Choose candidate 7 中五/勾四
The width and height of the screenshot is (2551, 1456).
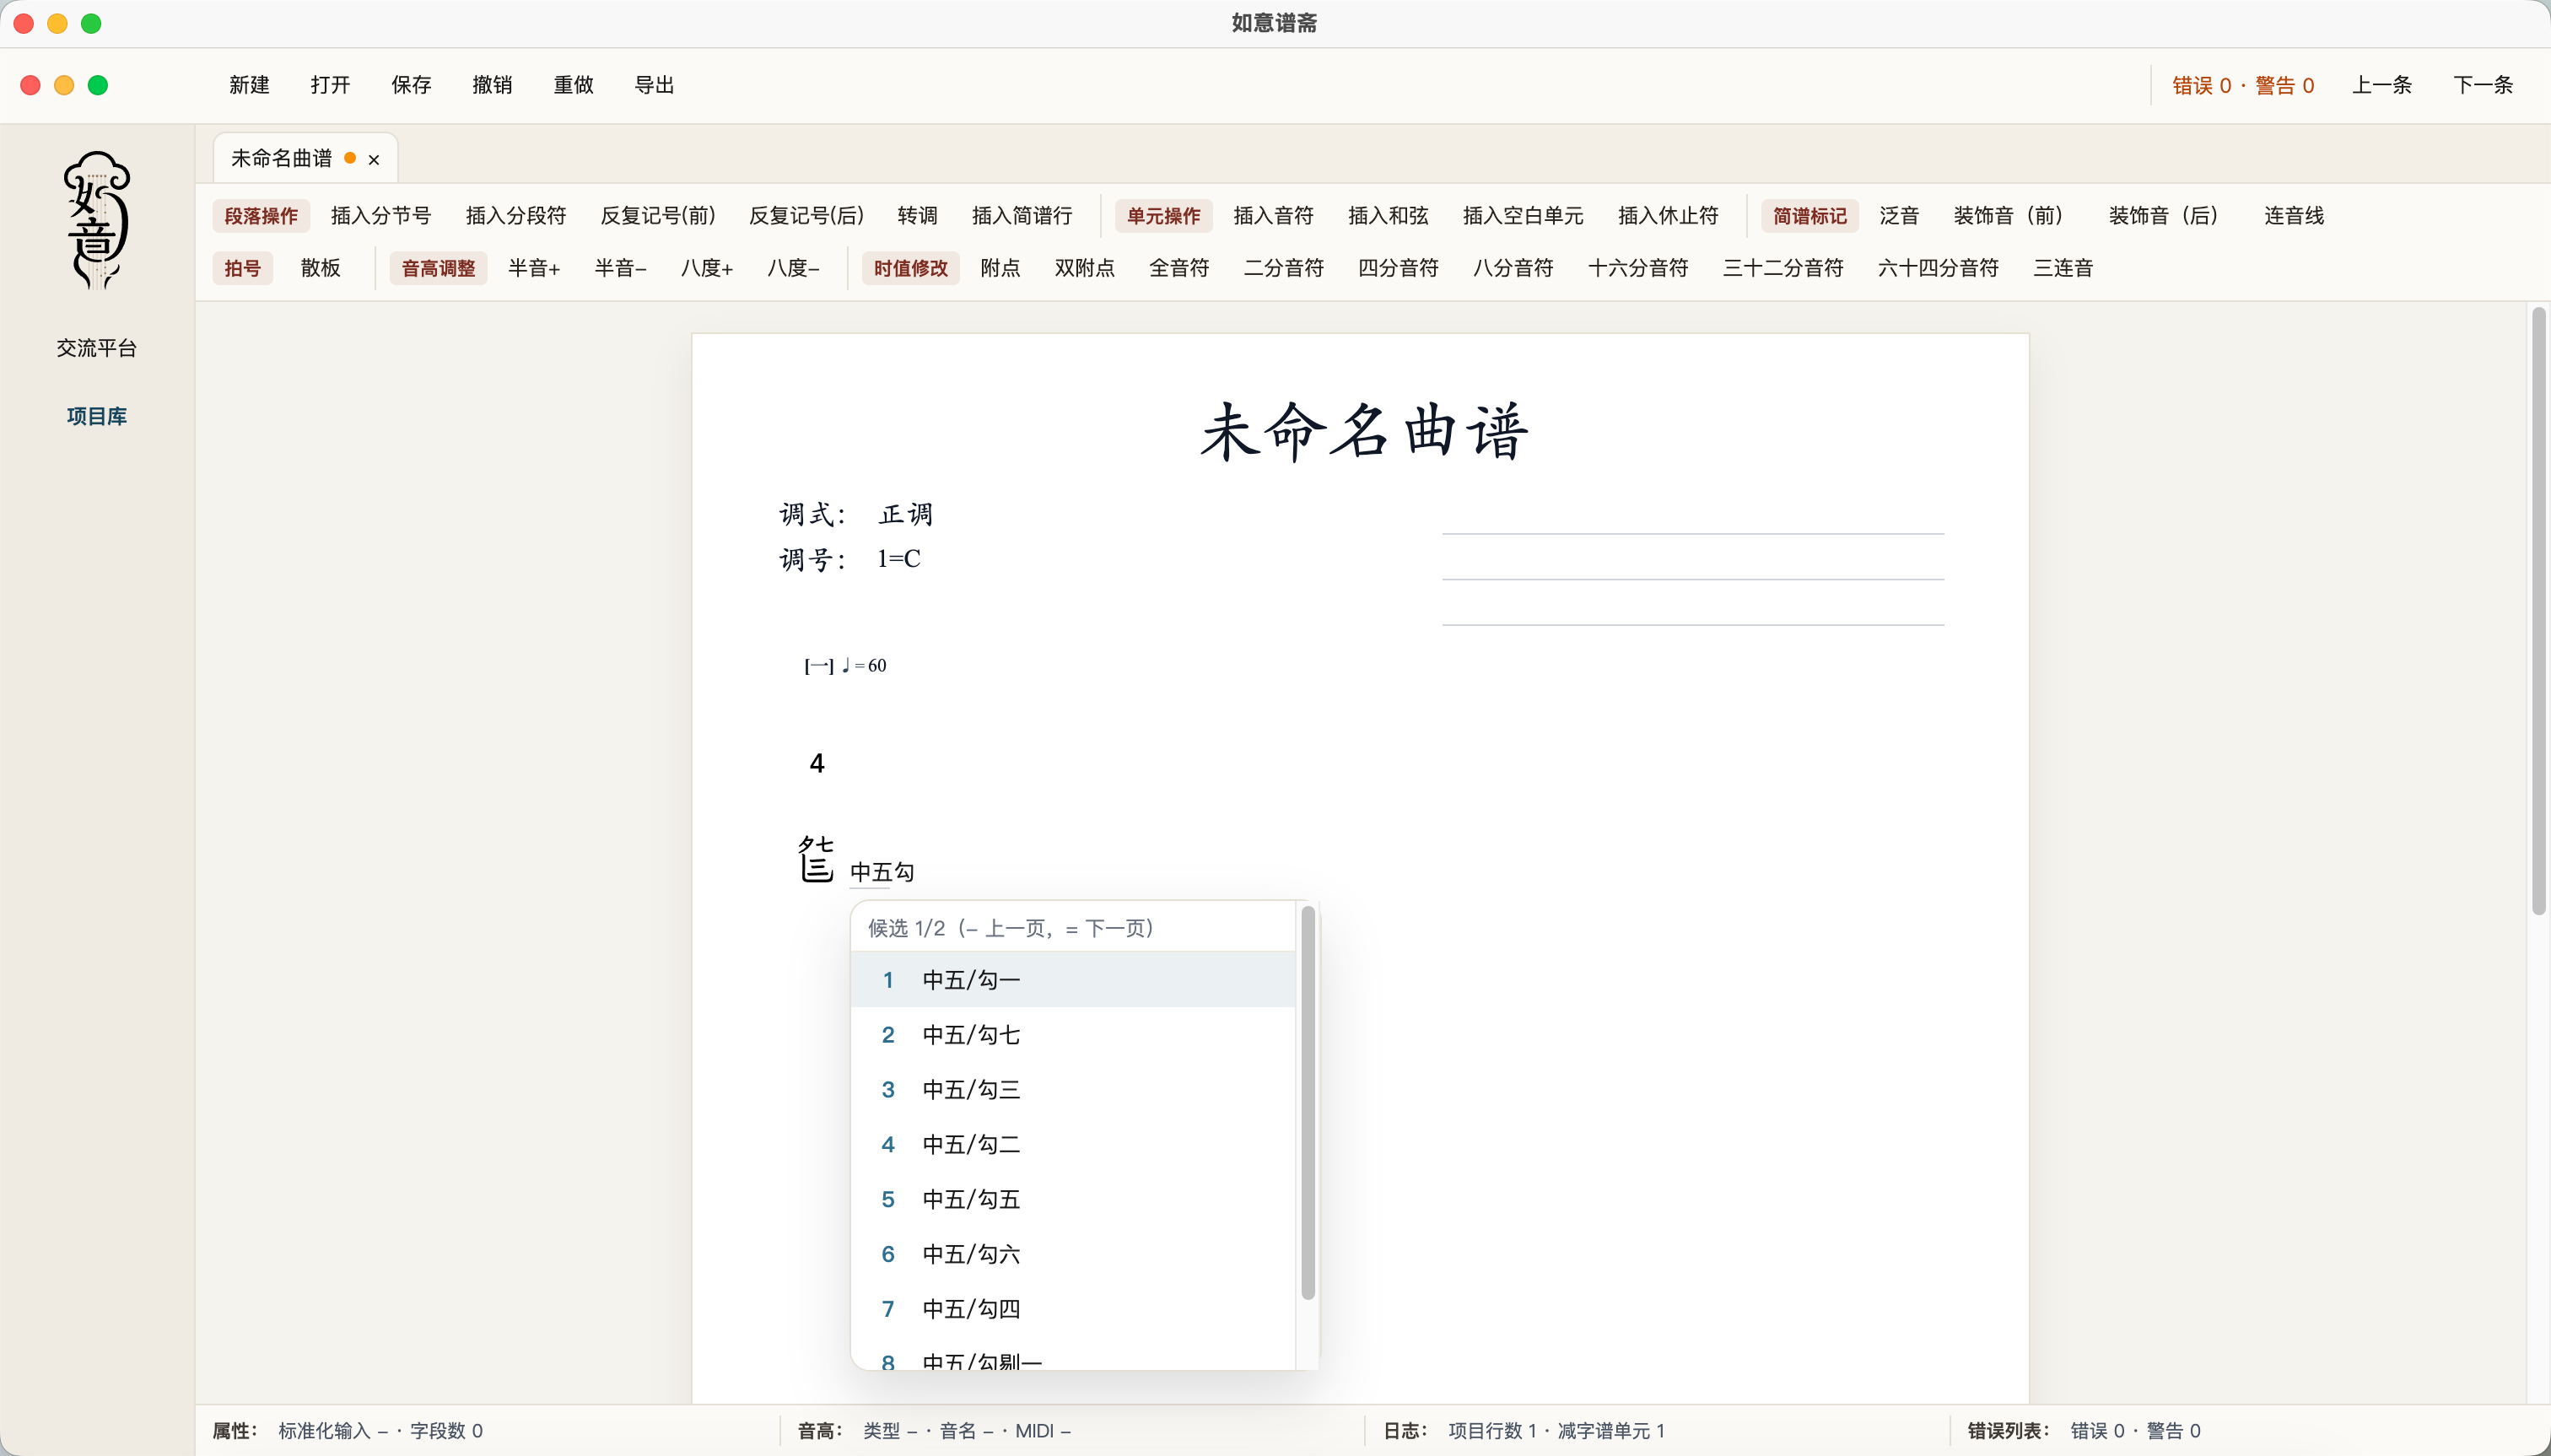[x=1073, y=1309]
